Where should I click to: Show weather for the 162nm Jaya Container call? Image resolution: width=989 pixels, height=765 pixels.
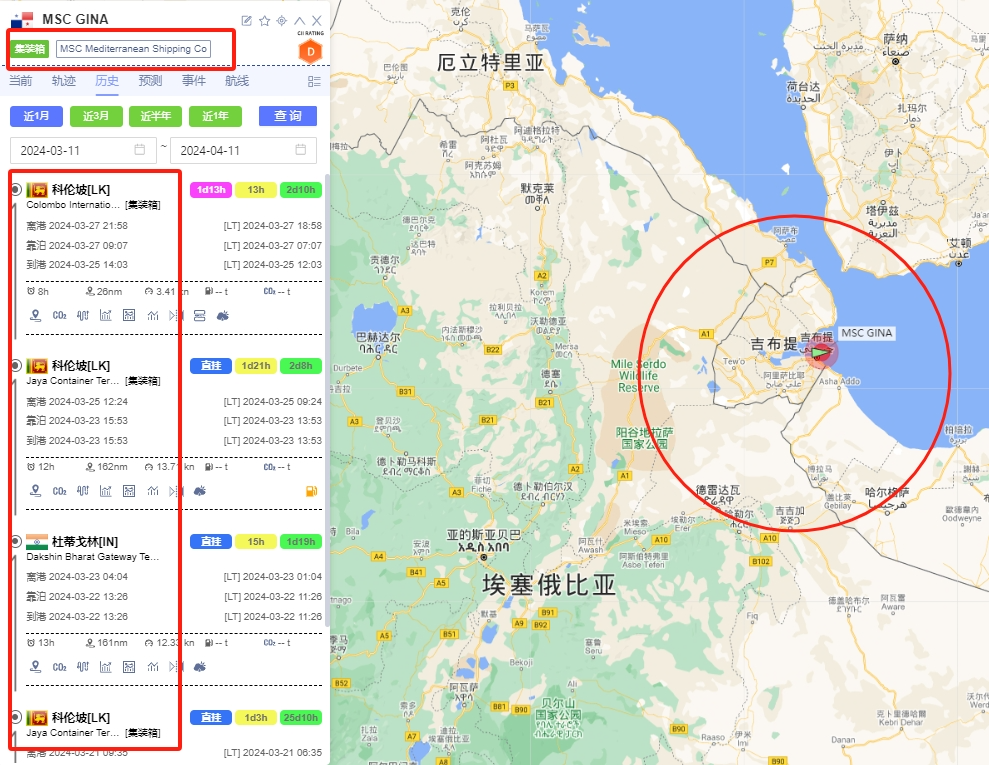pos(199,491)
